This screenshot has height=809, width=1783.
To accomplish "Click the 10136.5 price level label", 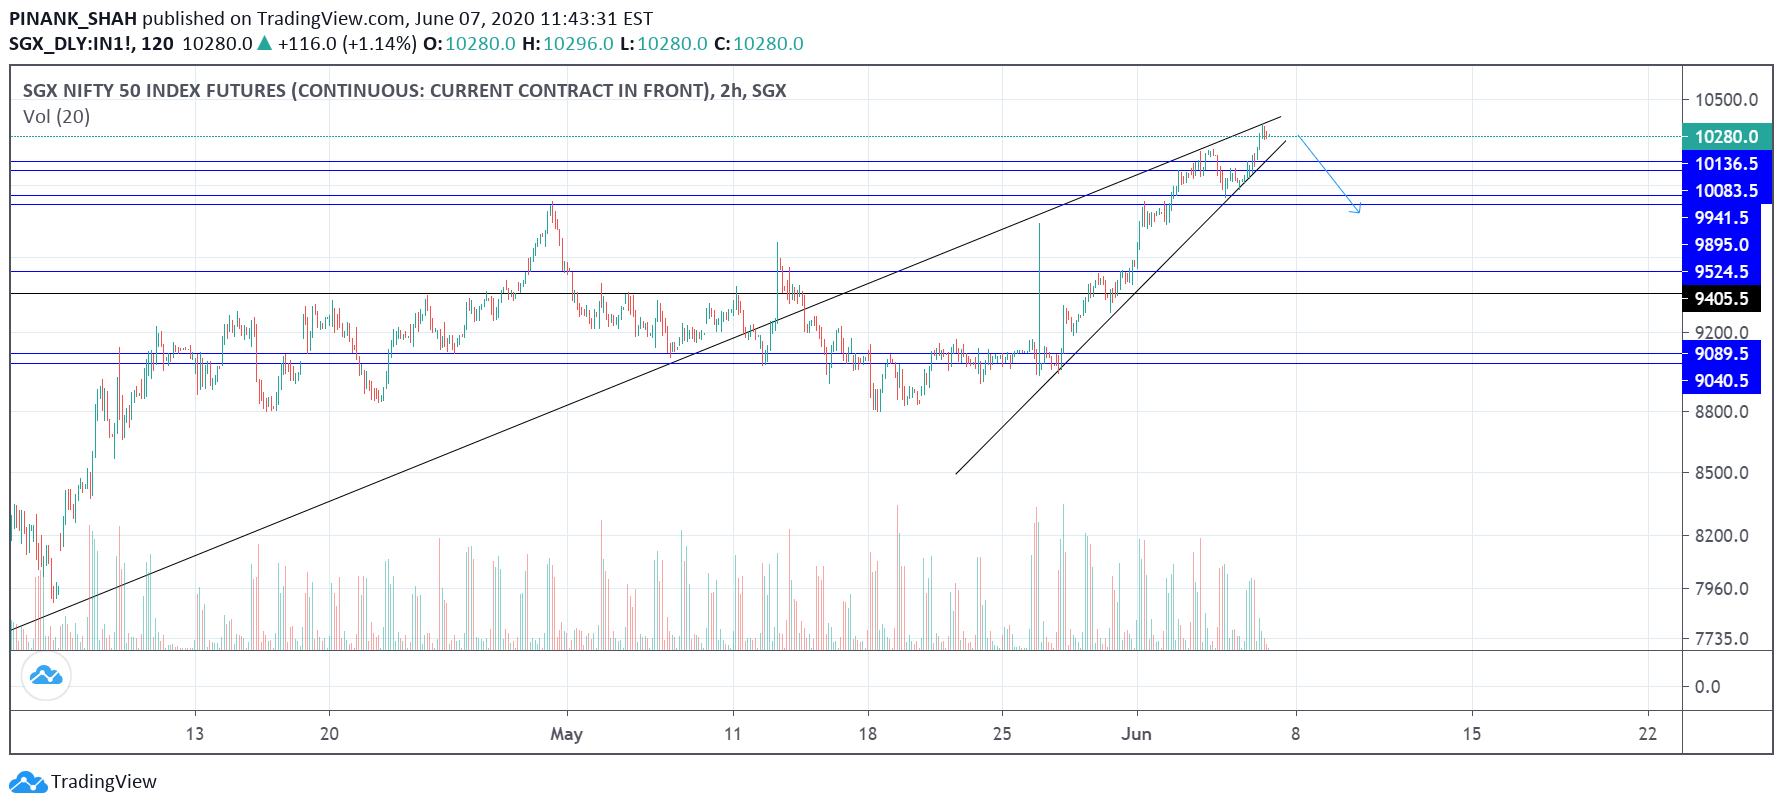I will coord(1727,164).
